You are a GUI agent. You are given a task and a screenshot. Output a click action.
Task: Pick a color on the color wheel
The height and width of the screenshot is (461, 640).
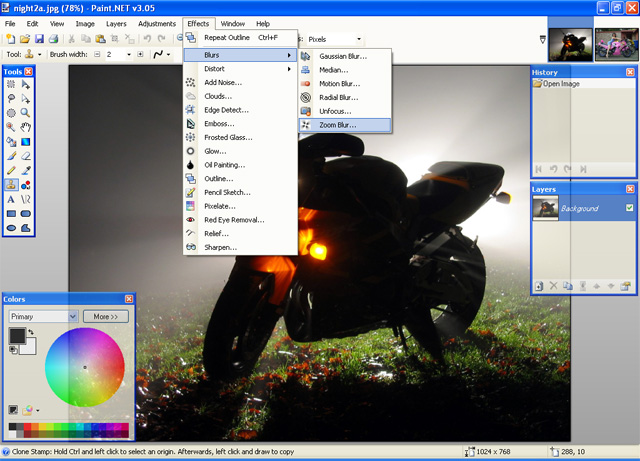tap(85, 367)
